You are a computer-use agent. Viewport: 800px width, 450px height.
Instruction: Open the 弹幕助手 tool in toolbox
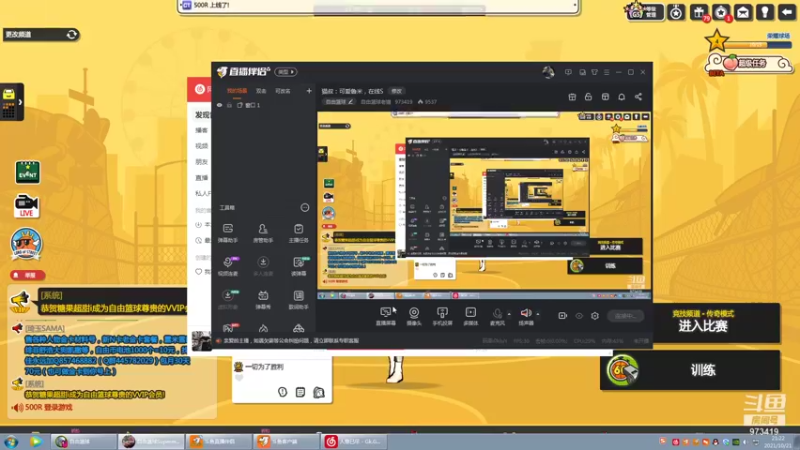pyautogui.click(x=228, y=233)
